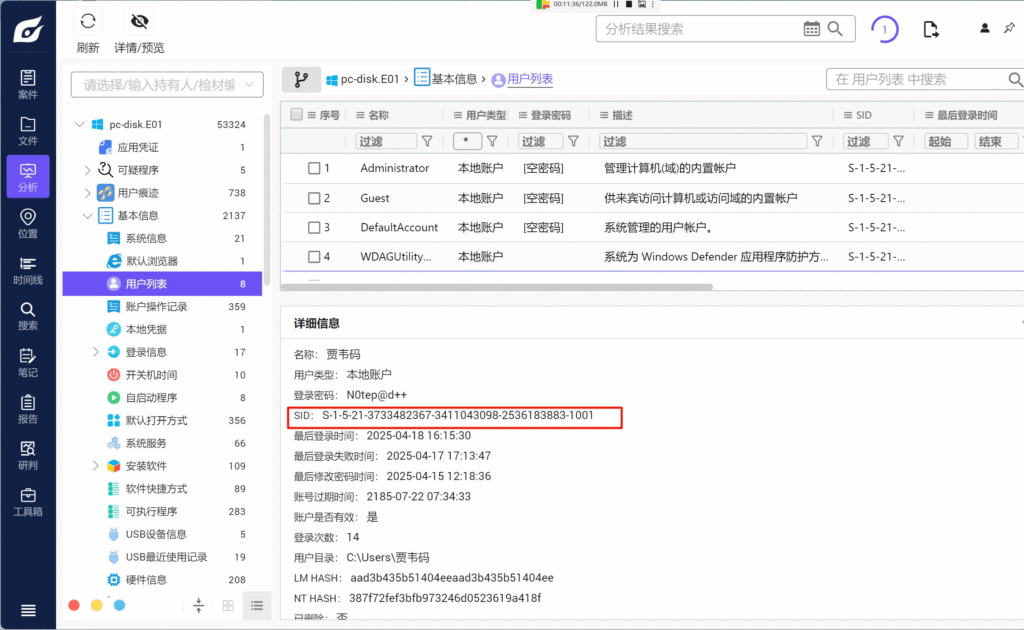The height and width of the screenshot is (630, 1024).
Task: Click 基本信息 breadcrumb link
Action: pyautogui.click(x=446, y=78)
